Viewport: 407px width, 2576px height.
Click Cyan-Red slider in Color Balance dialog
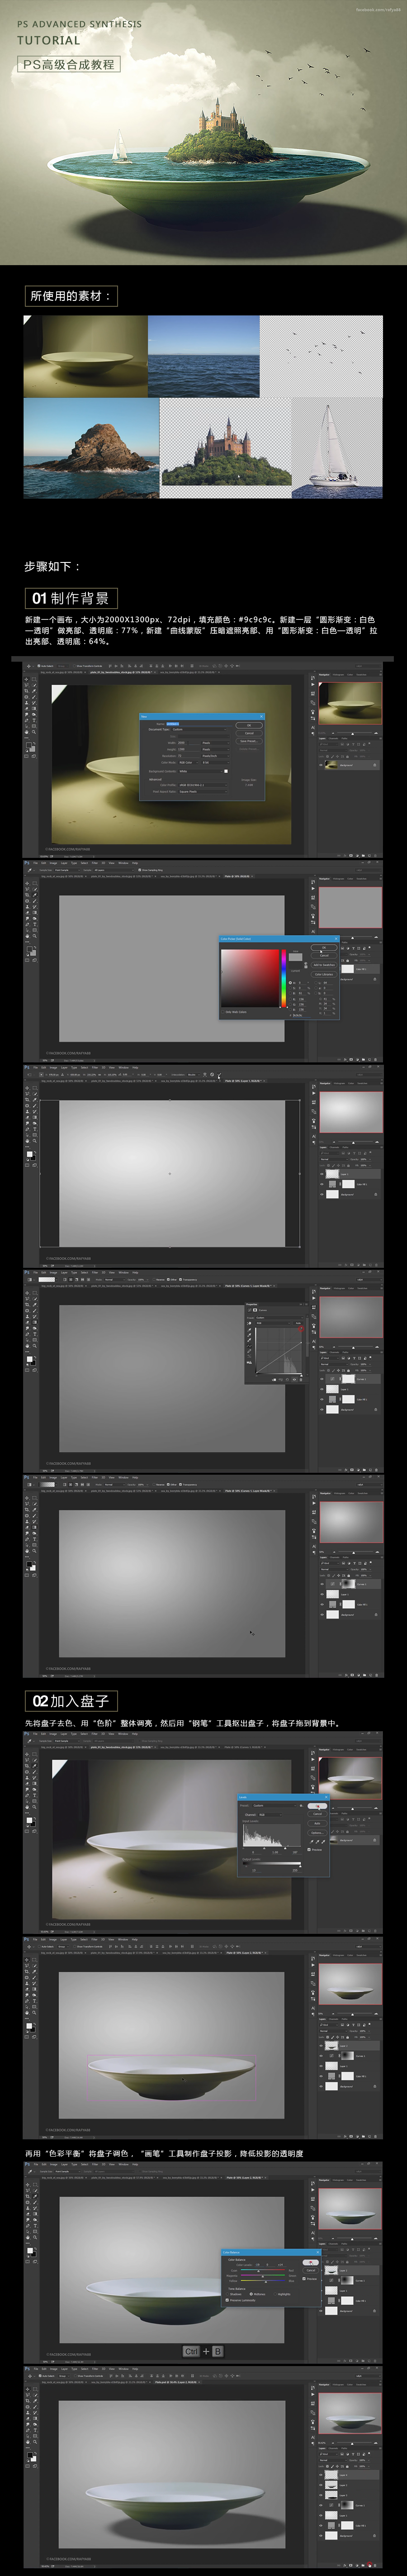(263, 2270)
